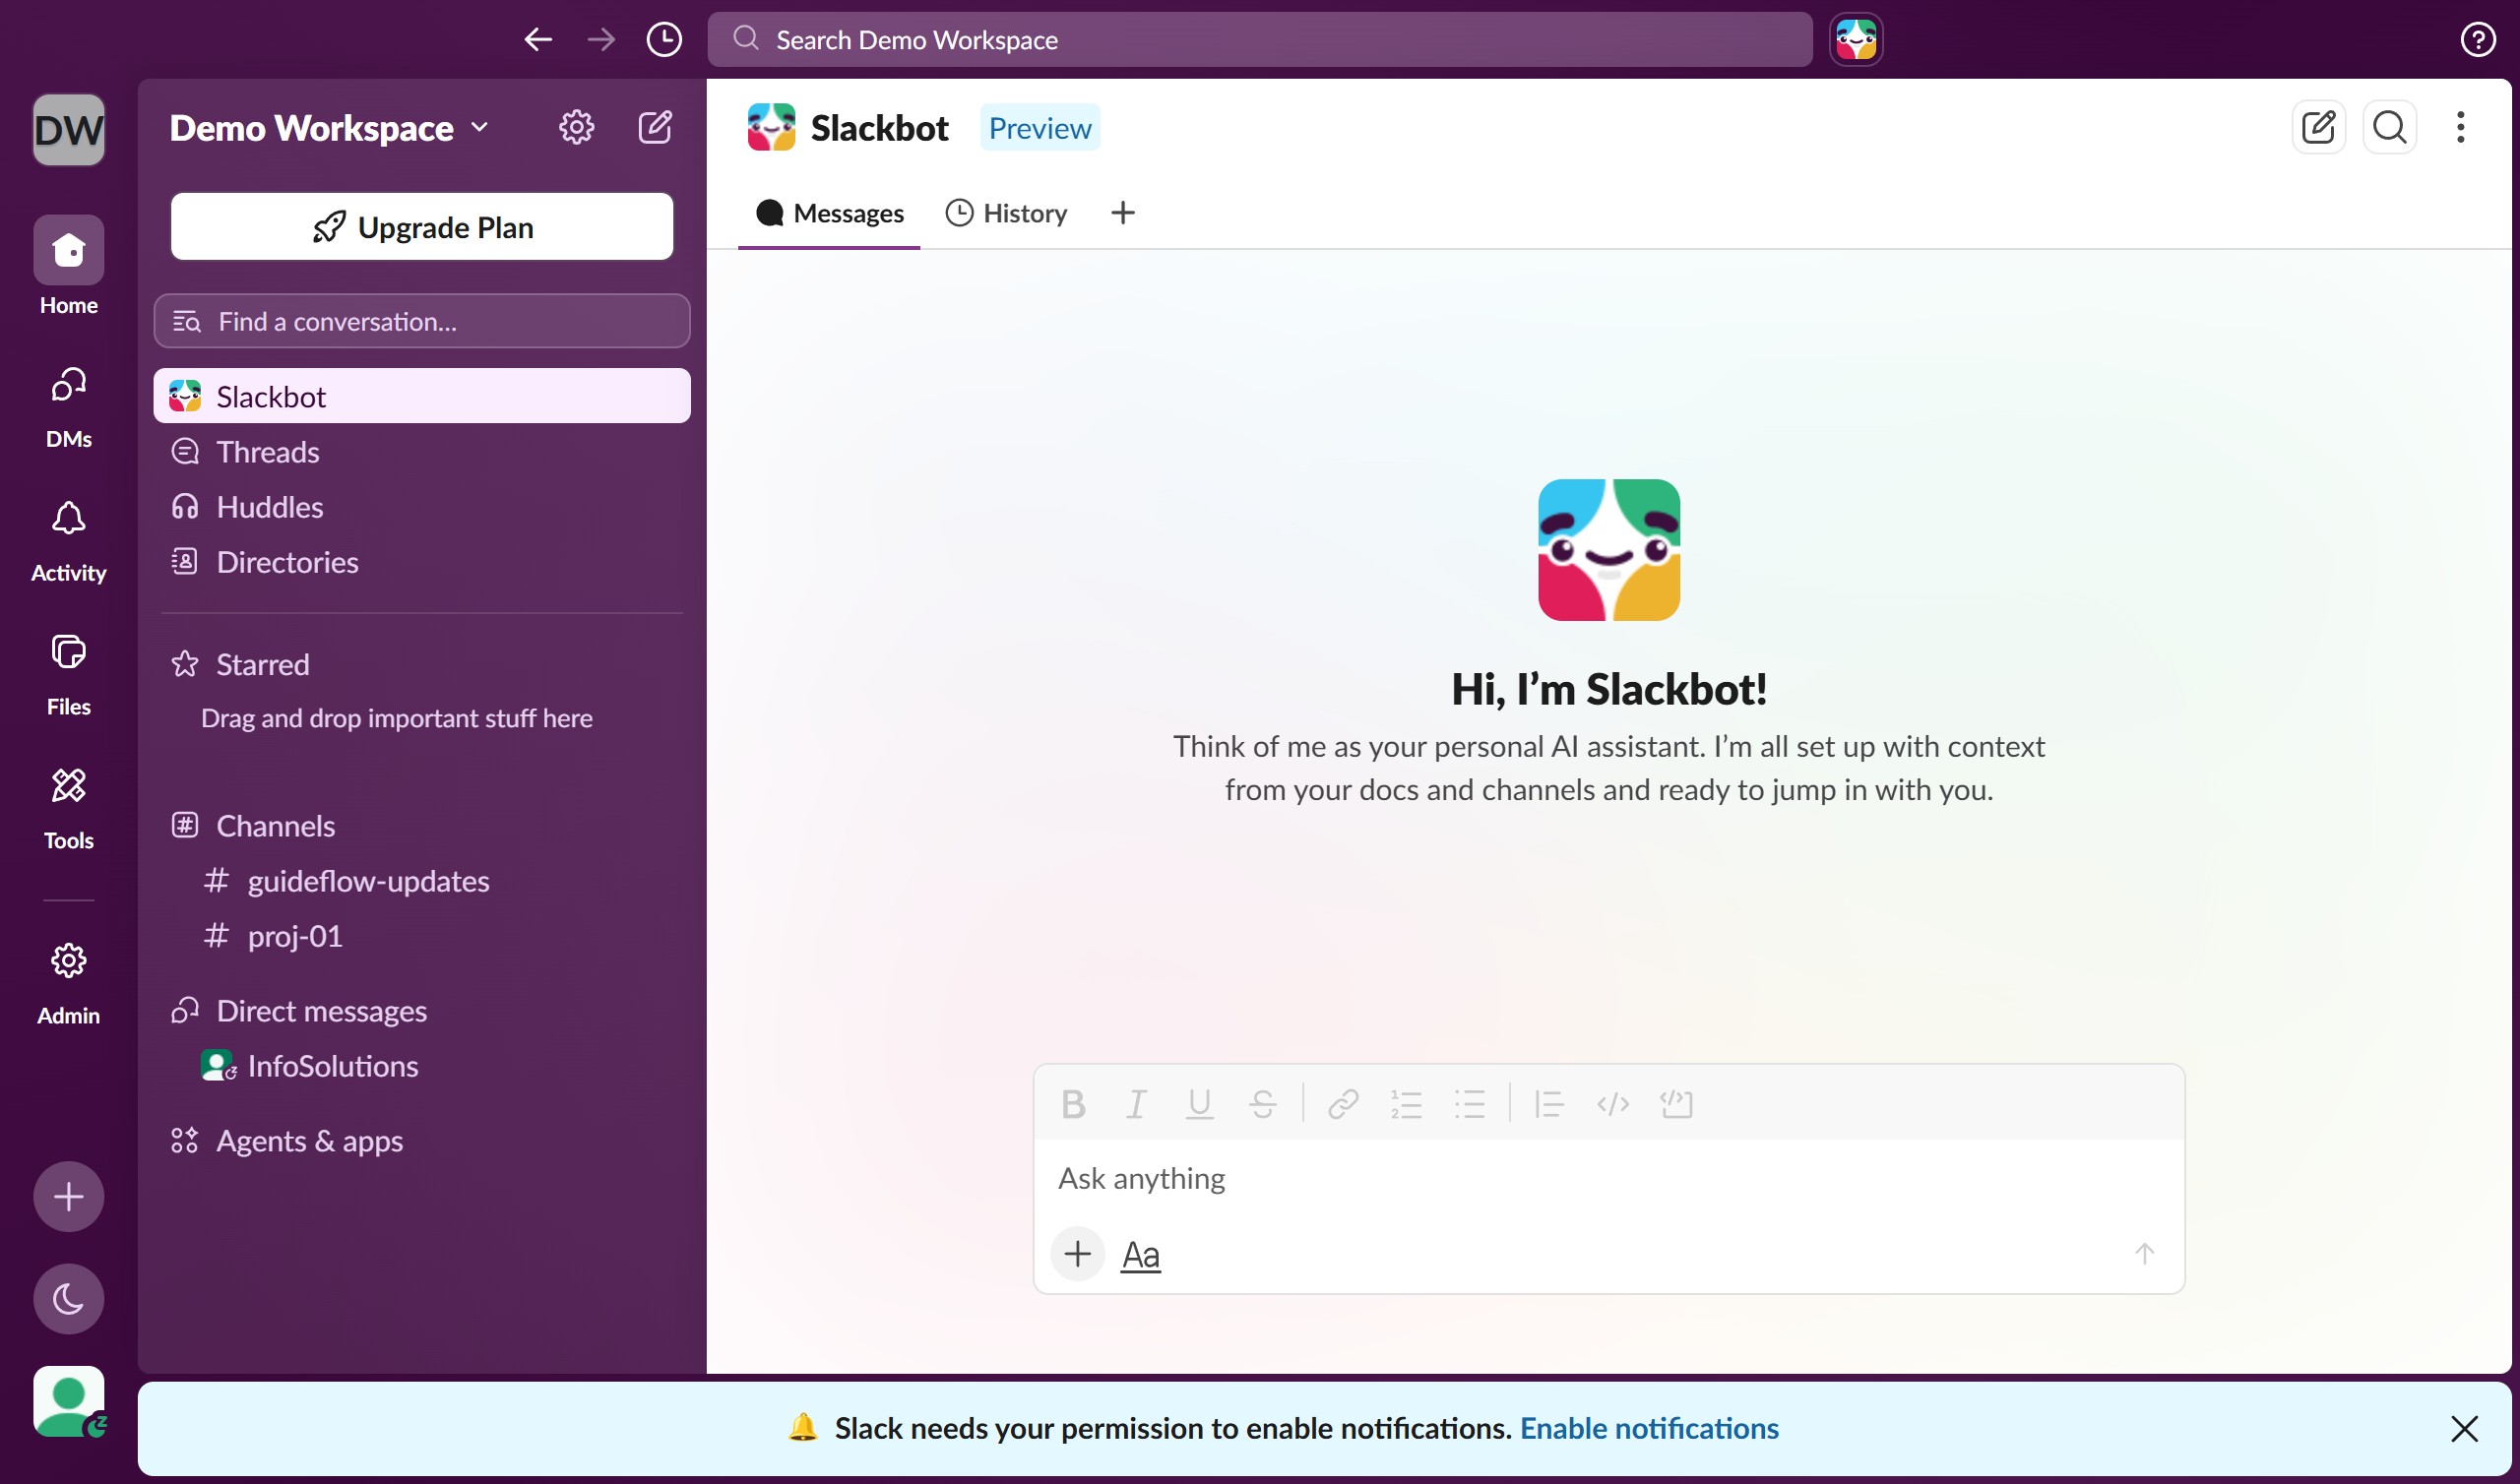Open the proj-01 channel

(x=422, y=936)
